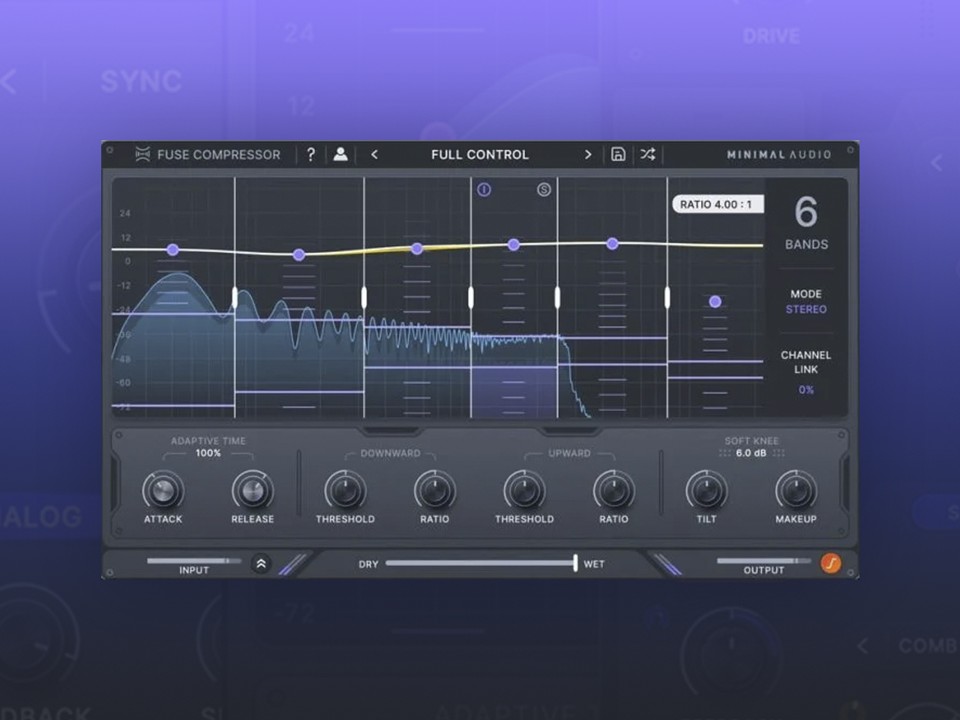Viewport: 960px width, 720px height.
Task: Select the third band's purple node
Action: click(417, 249)
